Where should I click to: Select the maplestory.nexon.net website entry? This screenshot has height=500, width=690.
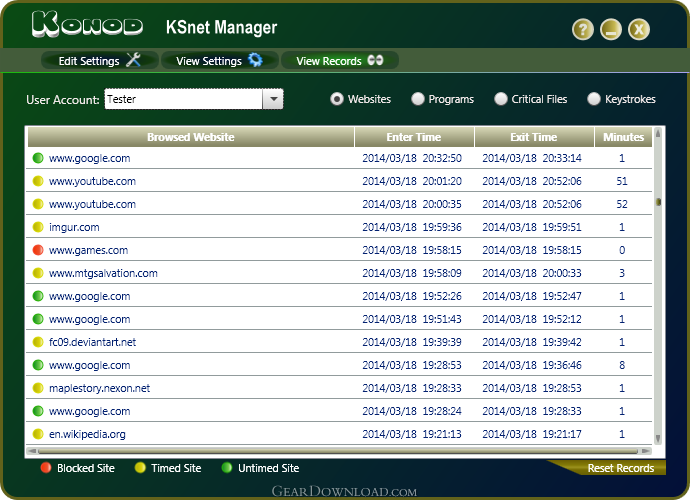point(99,388)
